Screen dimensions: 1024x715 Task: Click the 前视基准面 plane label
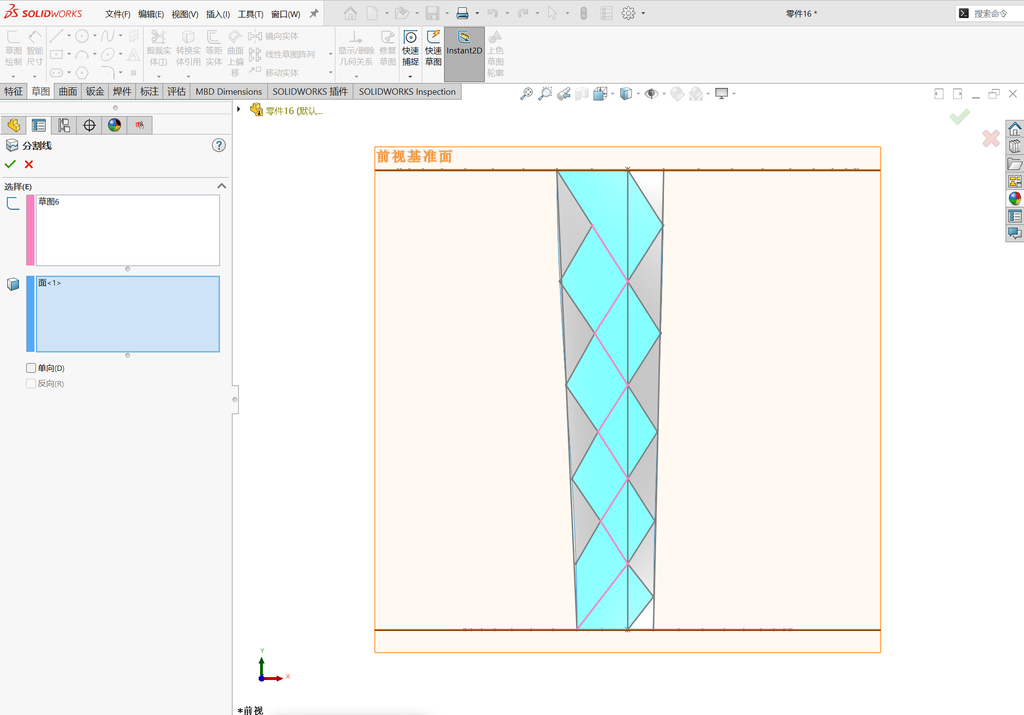[414, 157]
